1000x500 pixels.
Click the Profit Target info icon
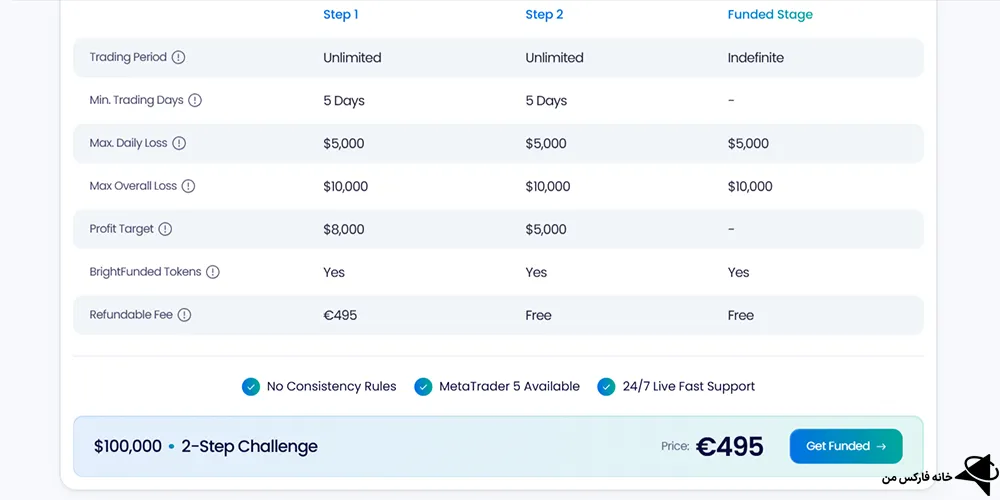165,229
